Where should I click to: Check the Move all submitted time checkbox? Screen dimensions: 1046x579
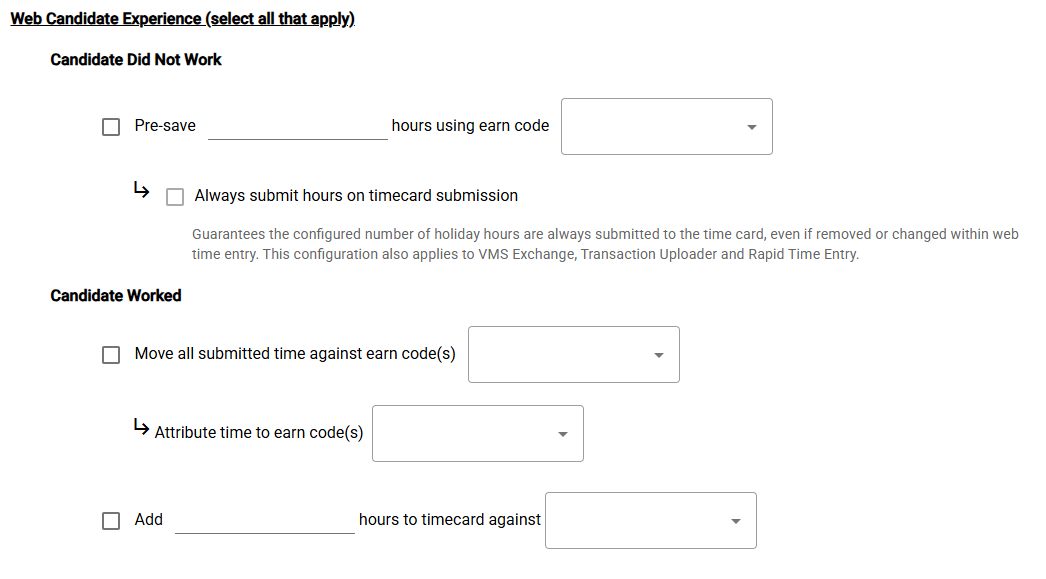(111, 355)
